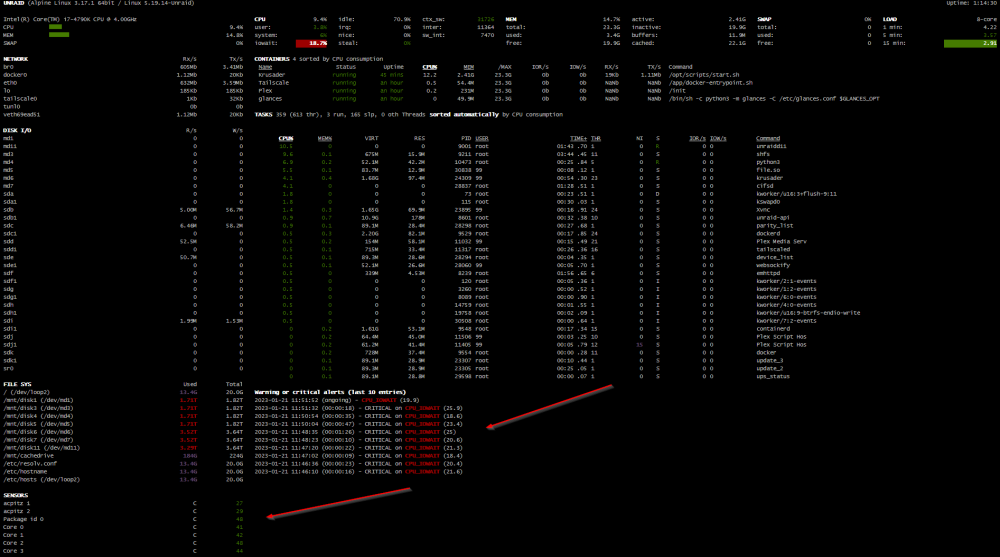The height and width of the screenshot is (557, 1000).
Task: Select the ups_status process row
Action: point(533,376)
